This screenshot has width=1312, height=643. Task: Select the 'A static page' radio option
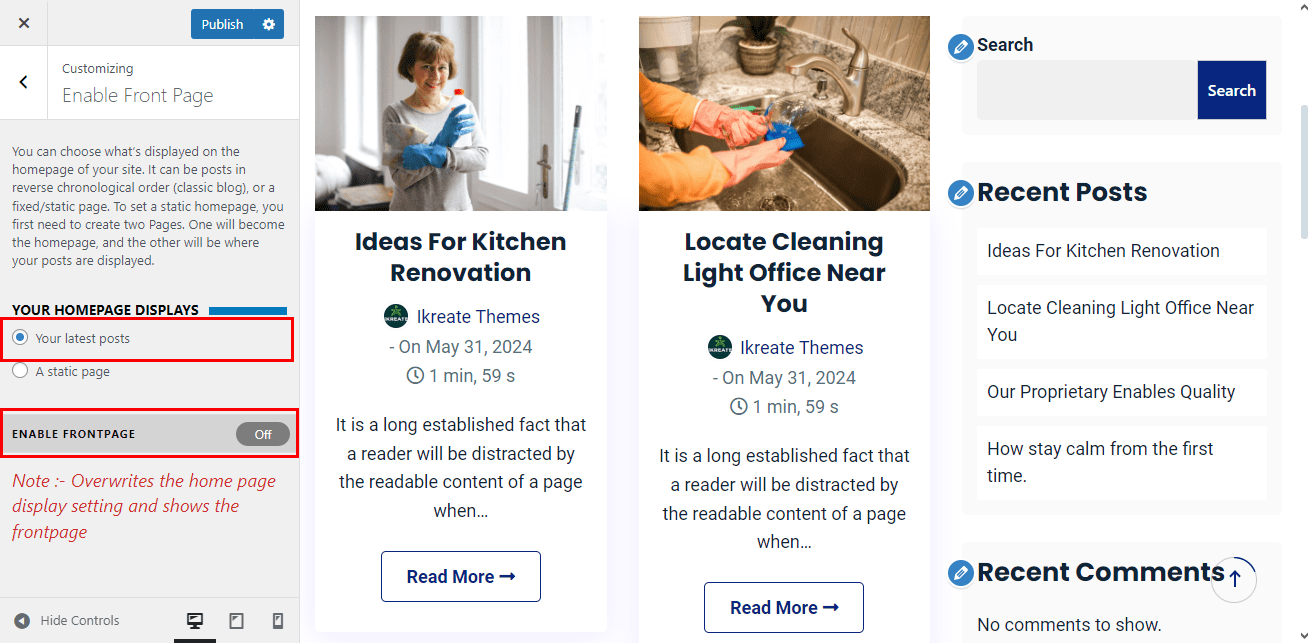[20, 372]
